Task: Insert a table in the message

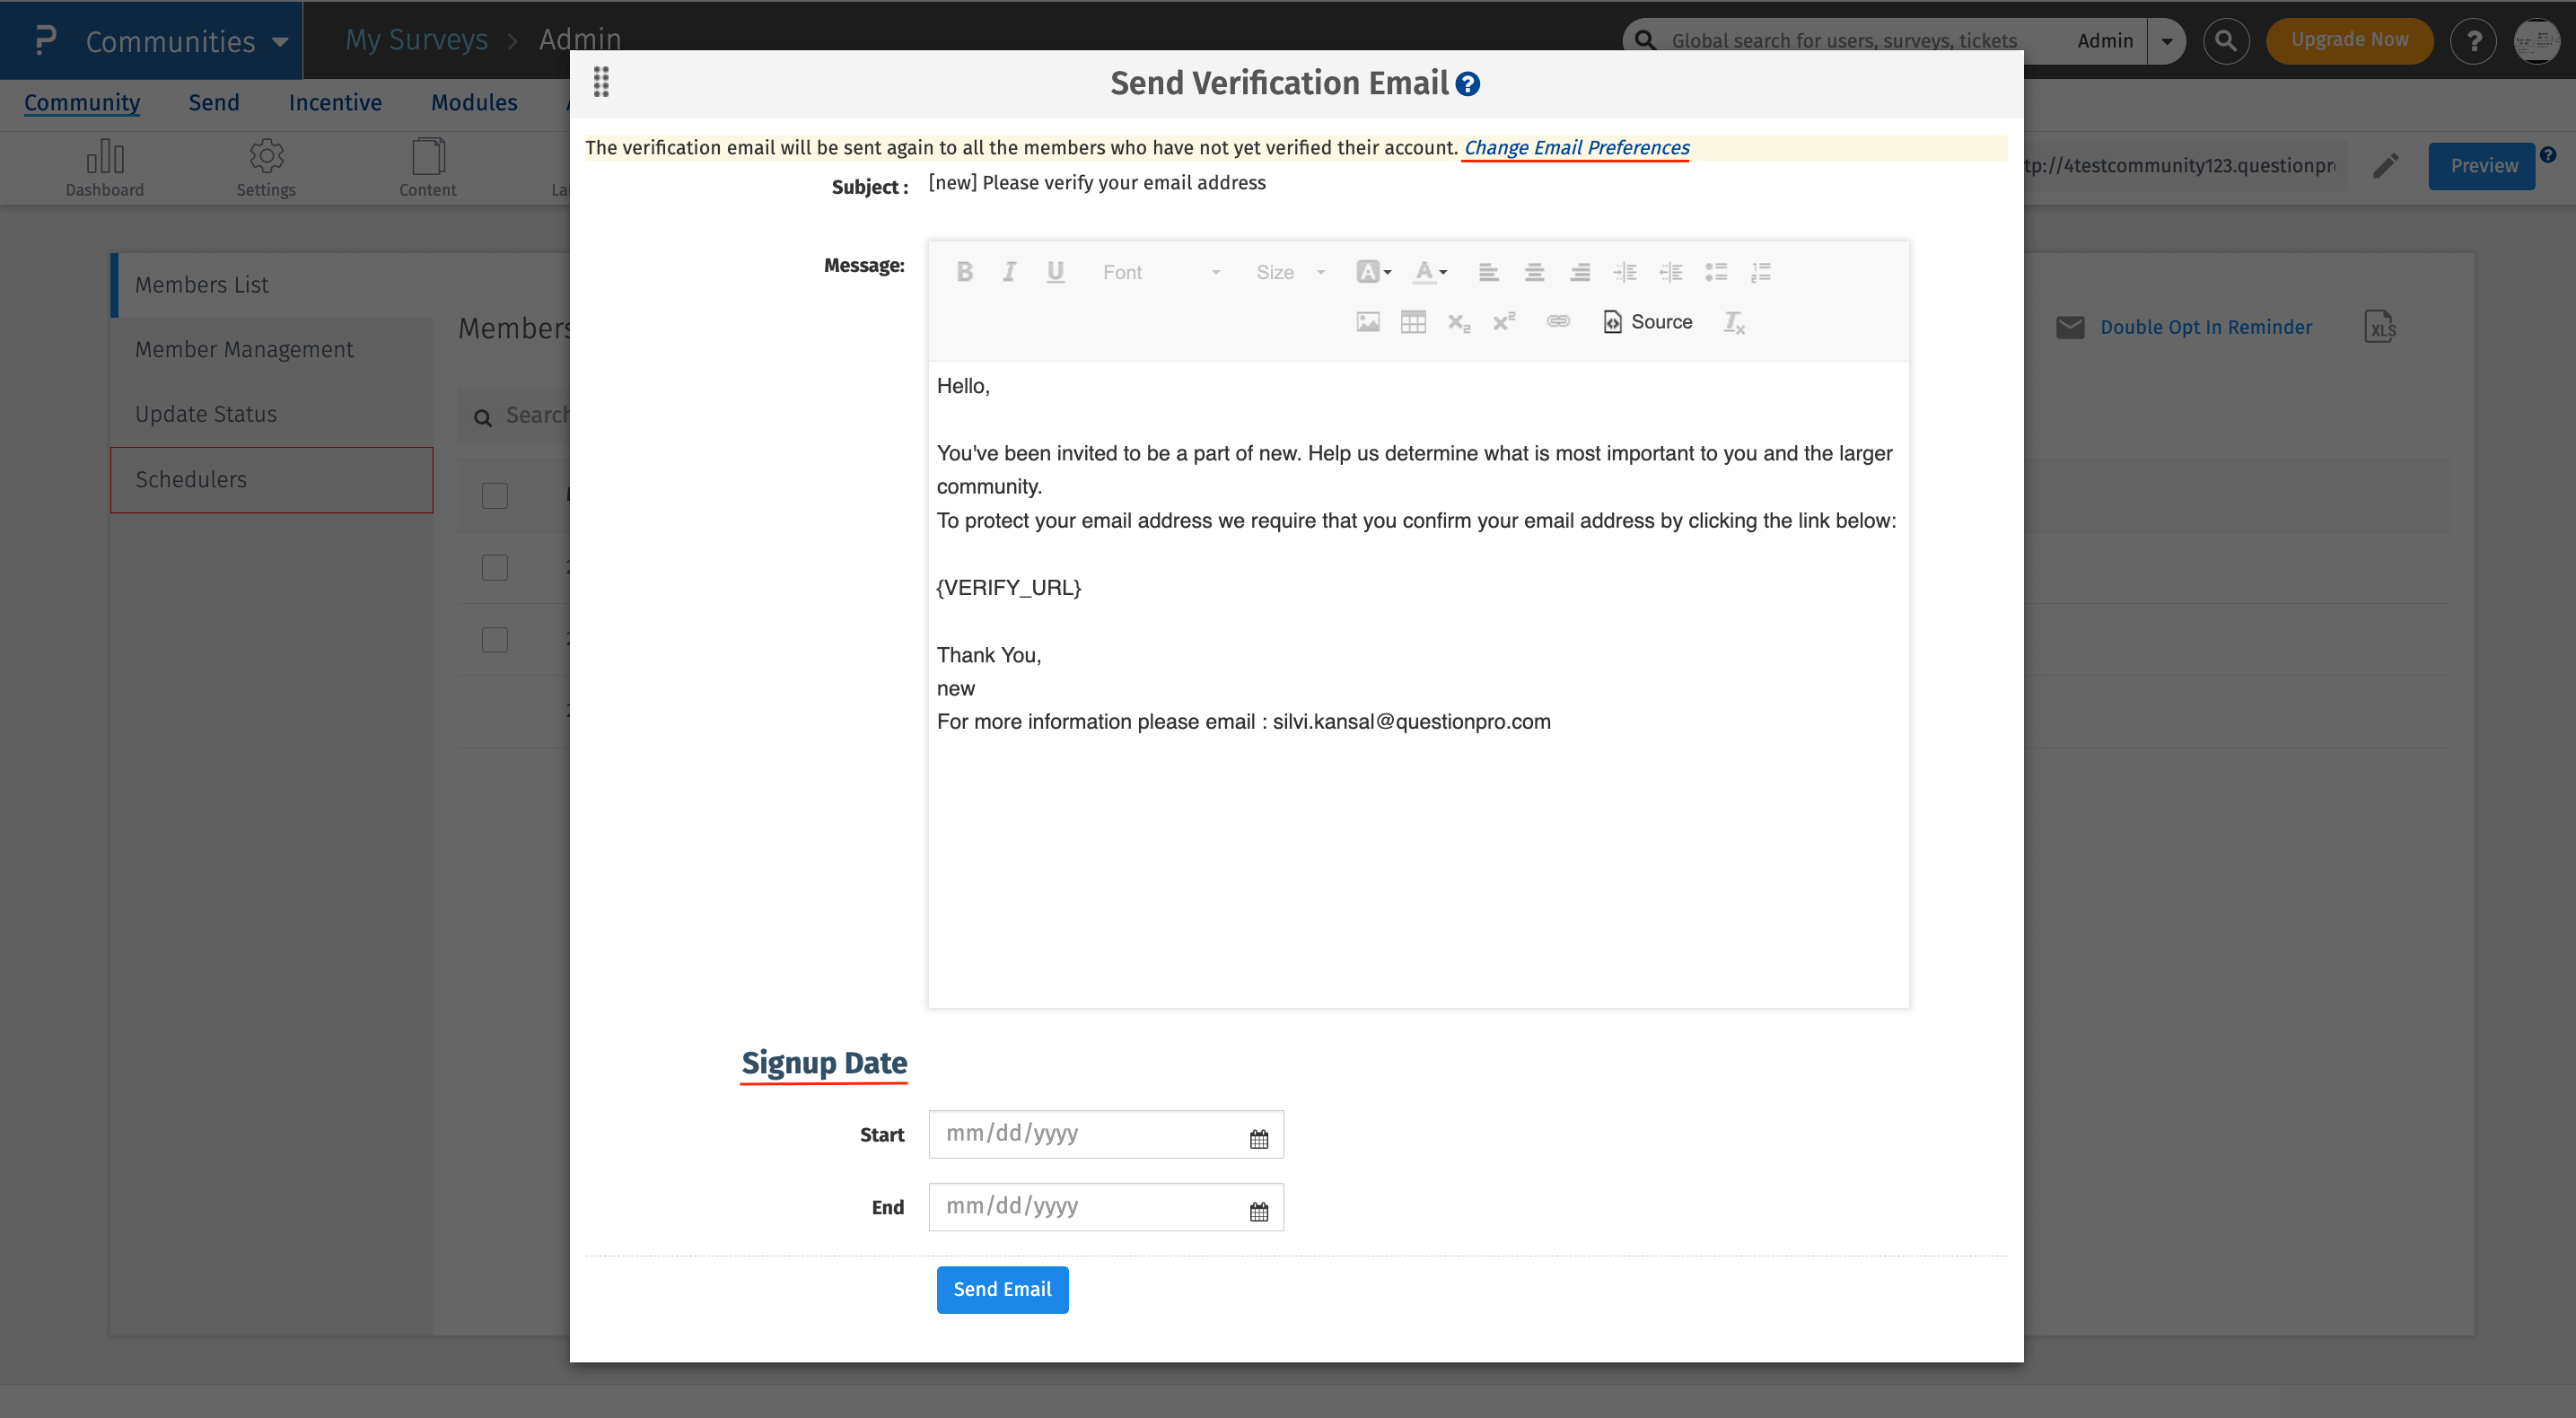Action: [1413, 322]
